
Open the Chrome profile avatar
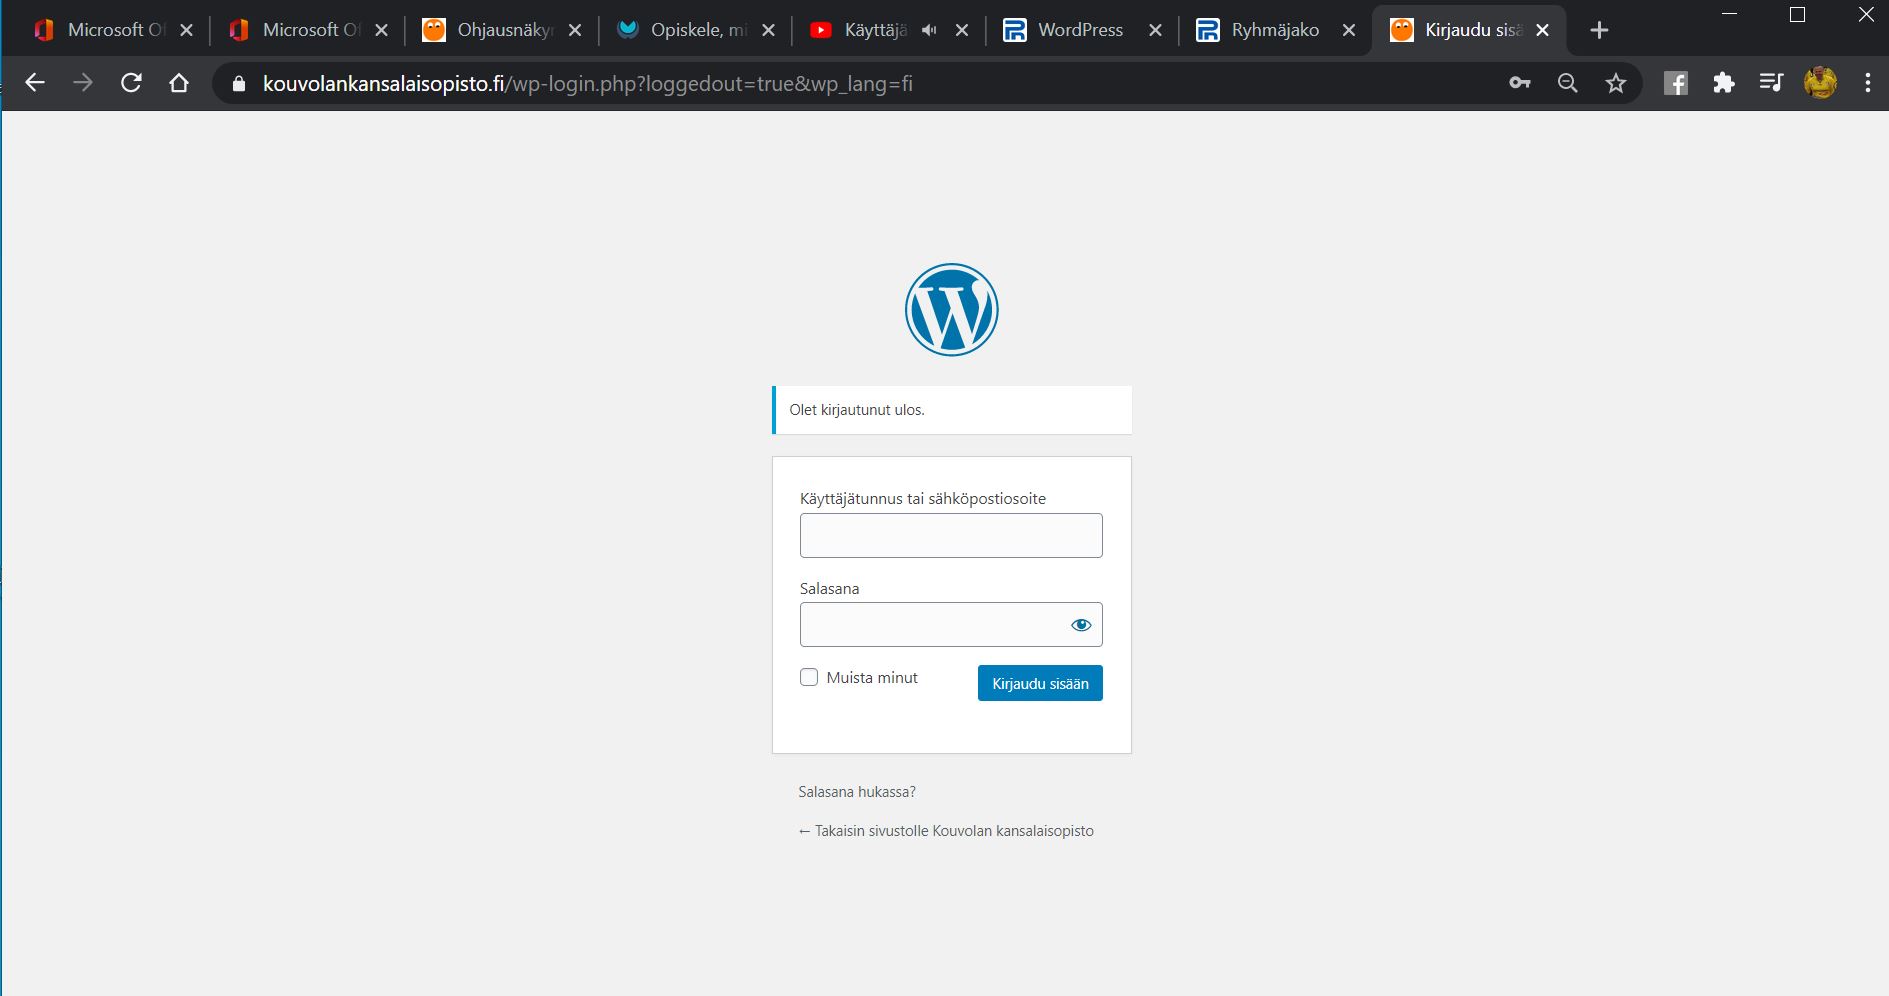coord(1820,83)
